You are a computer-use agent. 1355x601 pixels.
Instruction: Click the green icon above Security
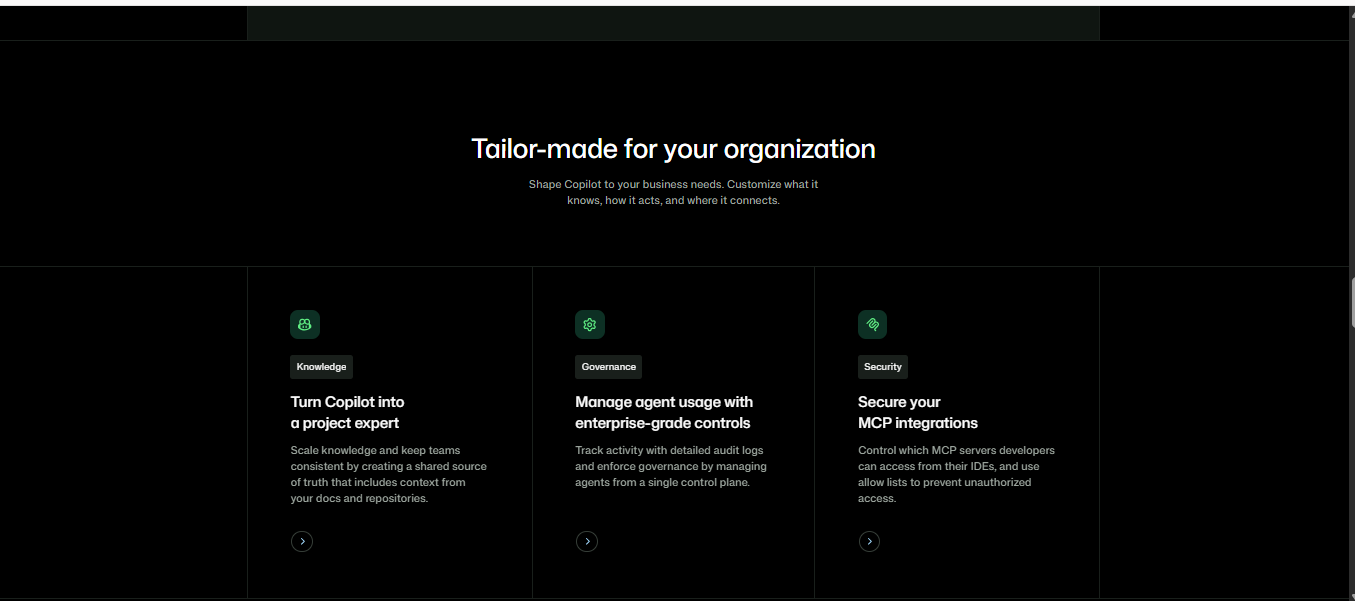[x=872, y=324]
